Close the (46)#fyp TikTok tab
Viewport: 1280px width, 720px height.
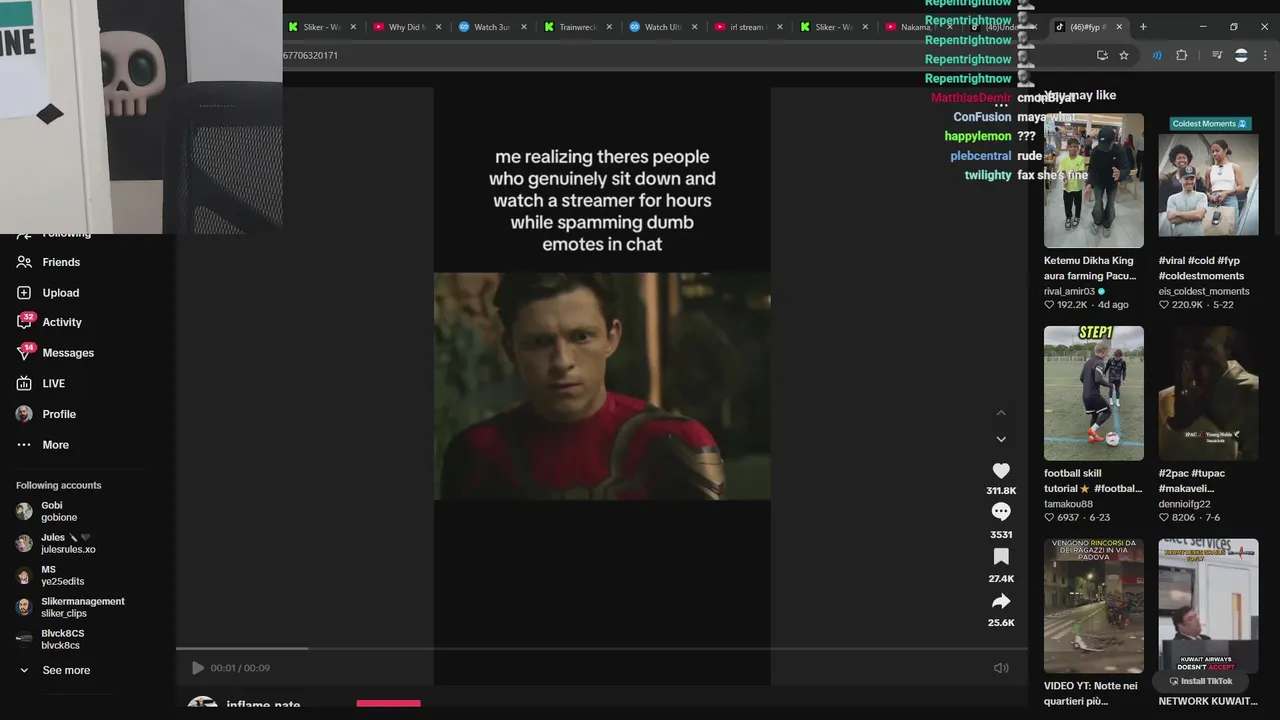(1119, 27)
